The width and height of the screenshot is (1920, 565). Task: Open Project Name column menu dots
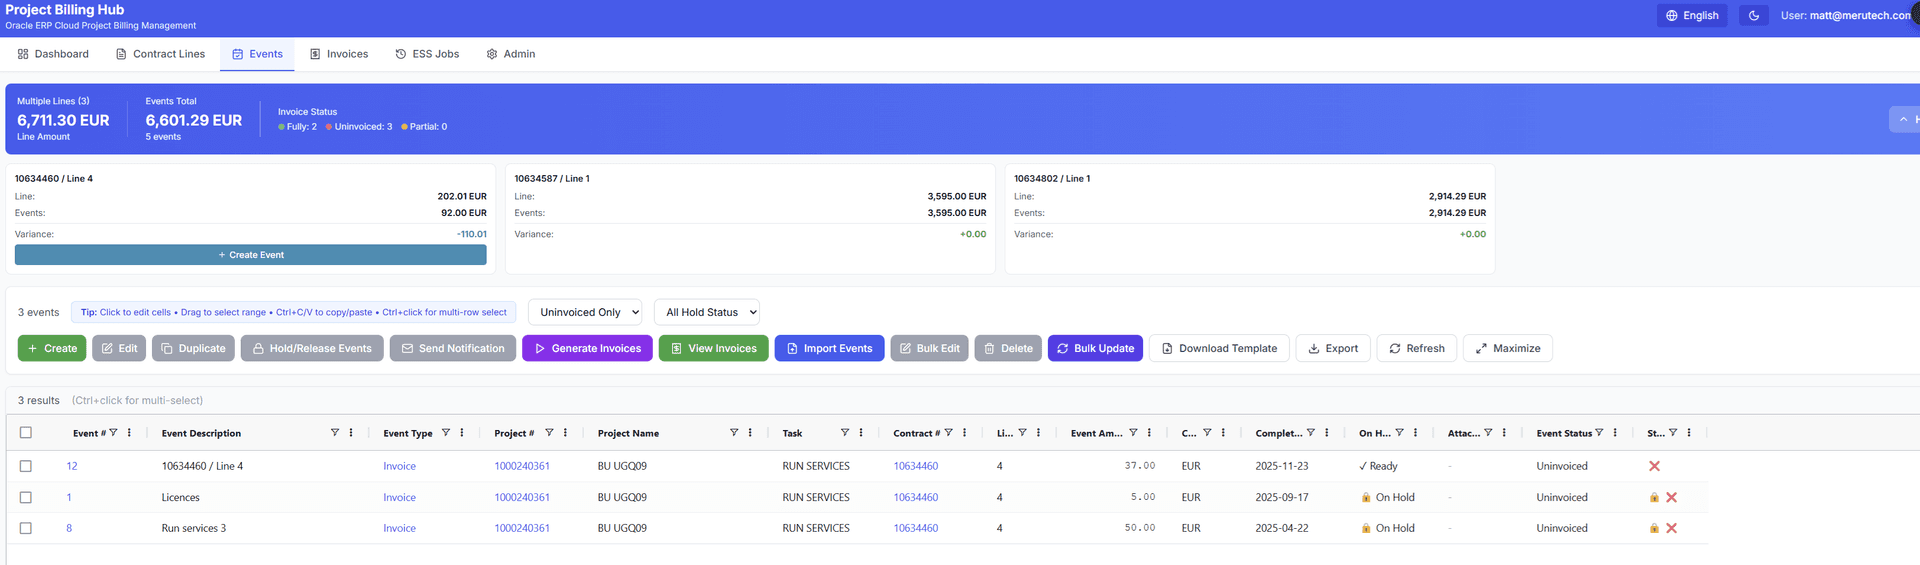tap(750, 433)
